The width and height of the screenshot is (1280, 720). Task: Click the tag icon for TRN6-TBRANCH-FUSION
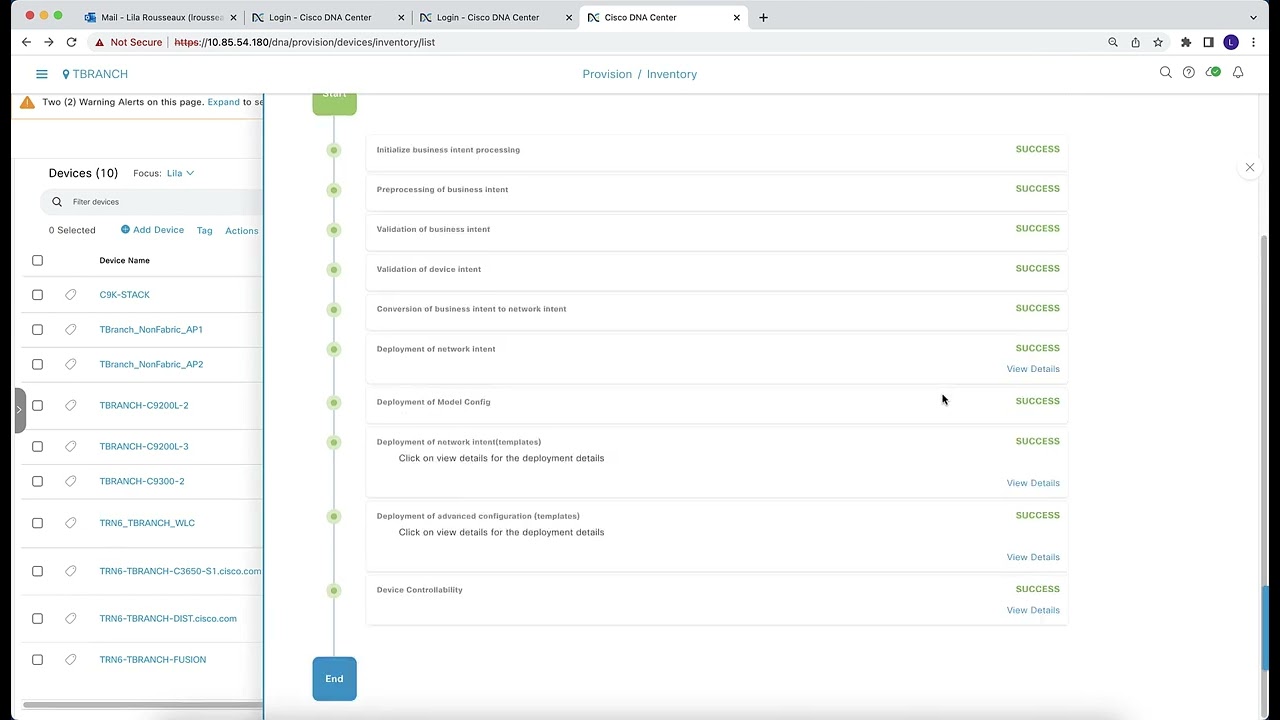(71, 660)
